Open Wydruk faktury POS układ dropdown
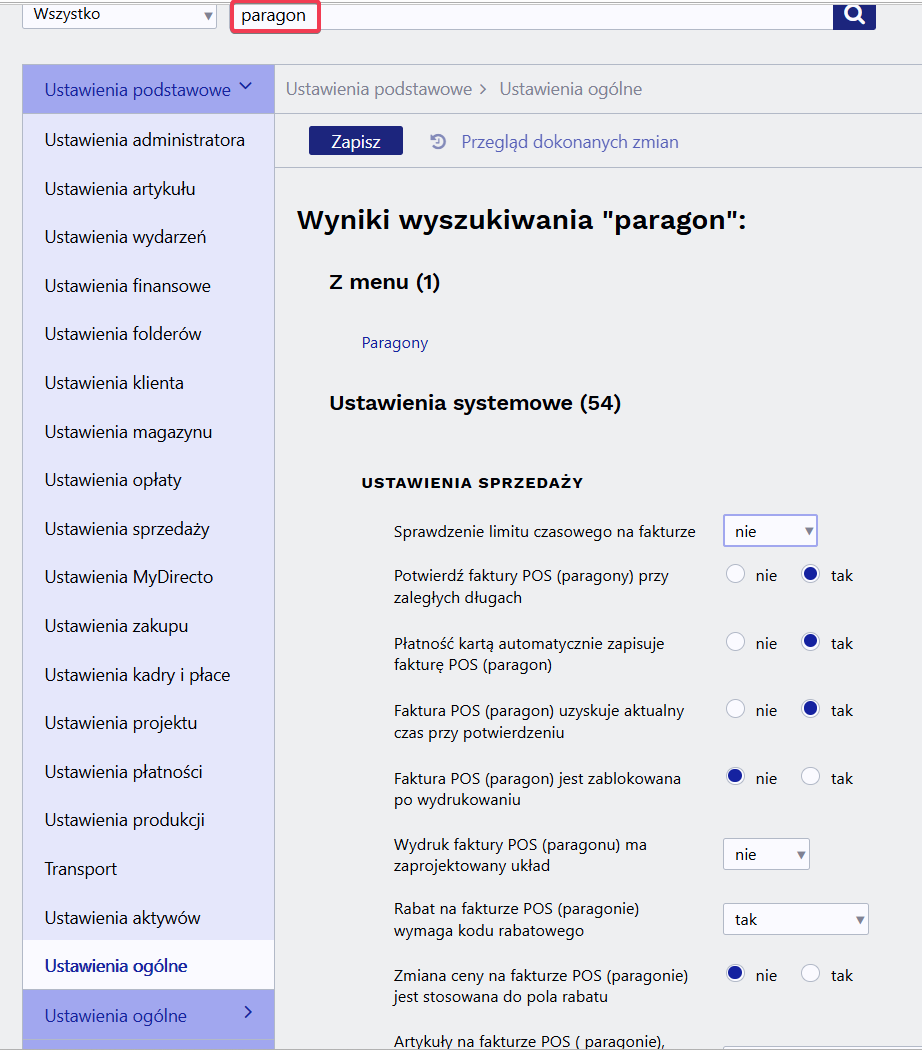922x1050 pixels. [x=766, y=855]
